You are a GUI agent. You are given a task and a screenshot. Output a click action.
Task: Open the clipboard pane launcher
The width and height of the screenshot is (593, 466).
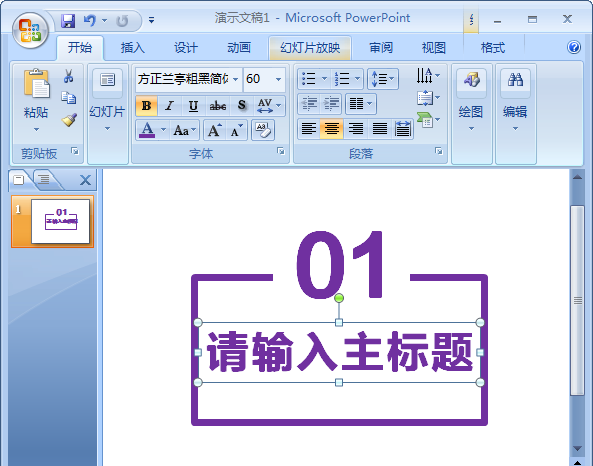[75, 151]
